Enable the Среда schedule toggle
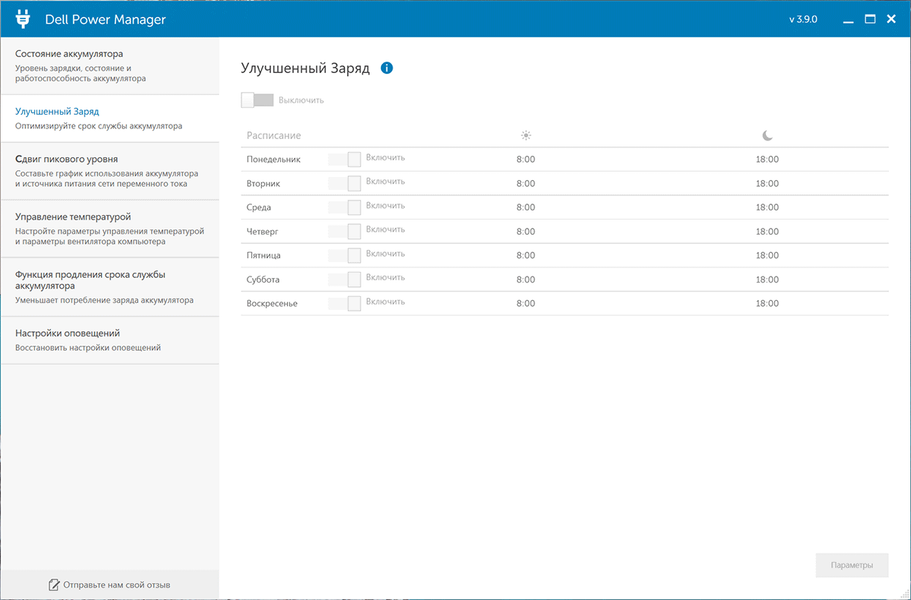911x600 pixels. [345, 207]
